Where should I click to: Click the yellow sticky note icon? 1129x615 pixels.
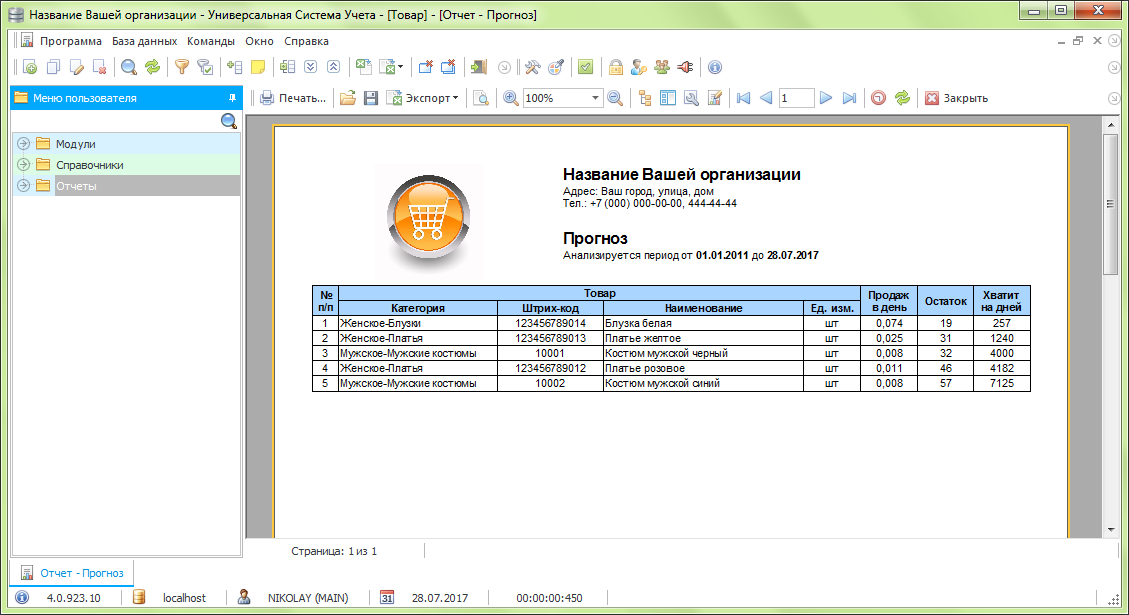tap(258, 67)
